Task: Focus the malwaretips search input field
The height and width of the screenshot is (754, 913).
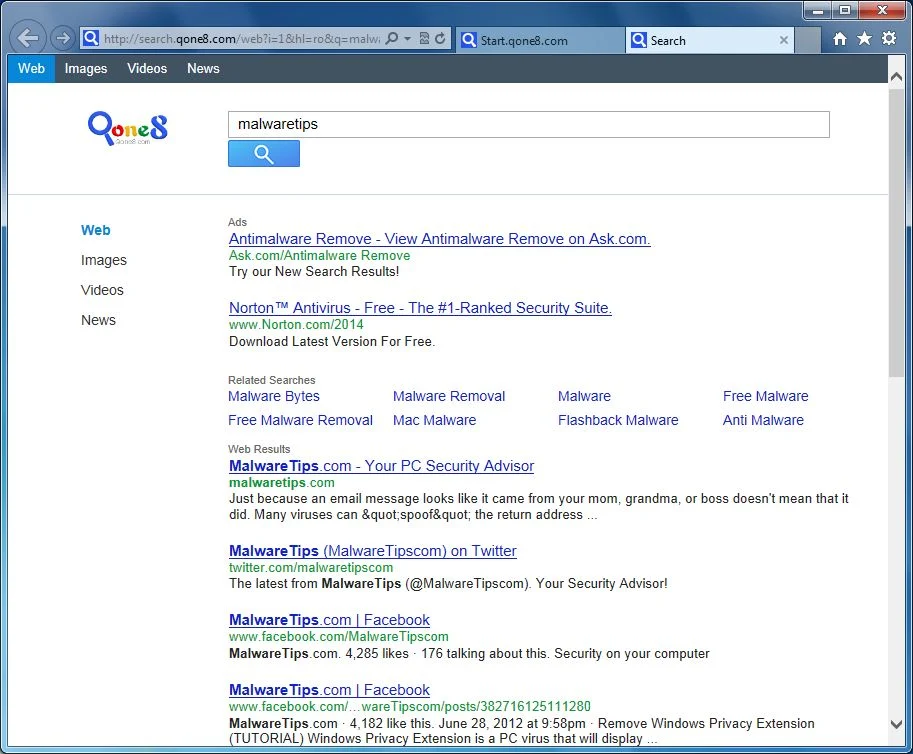Action: point(529,125)
